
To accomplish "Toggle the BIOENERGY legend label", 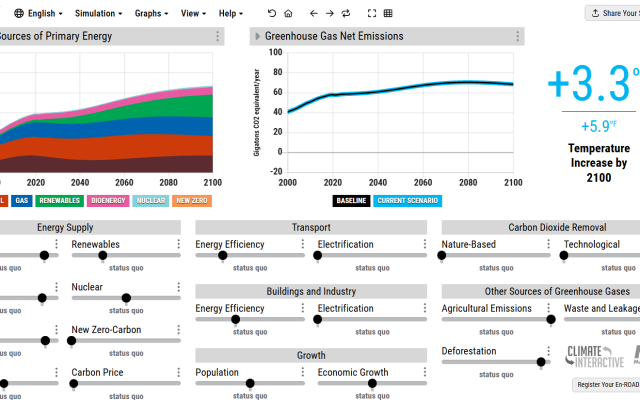I will point(108,201).
